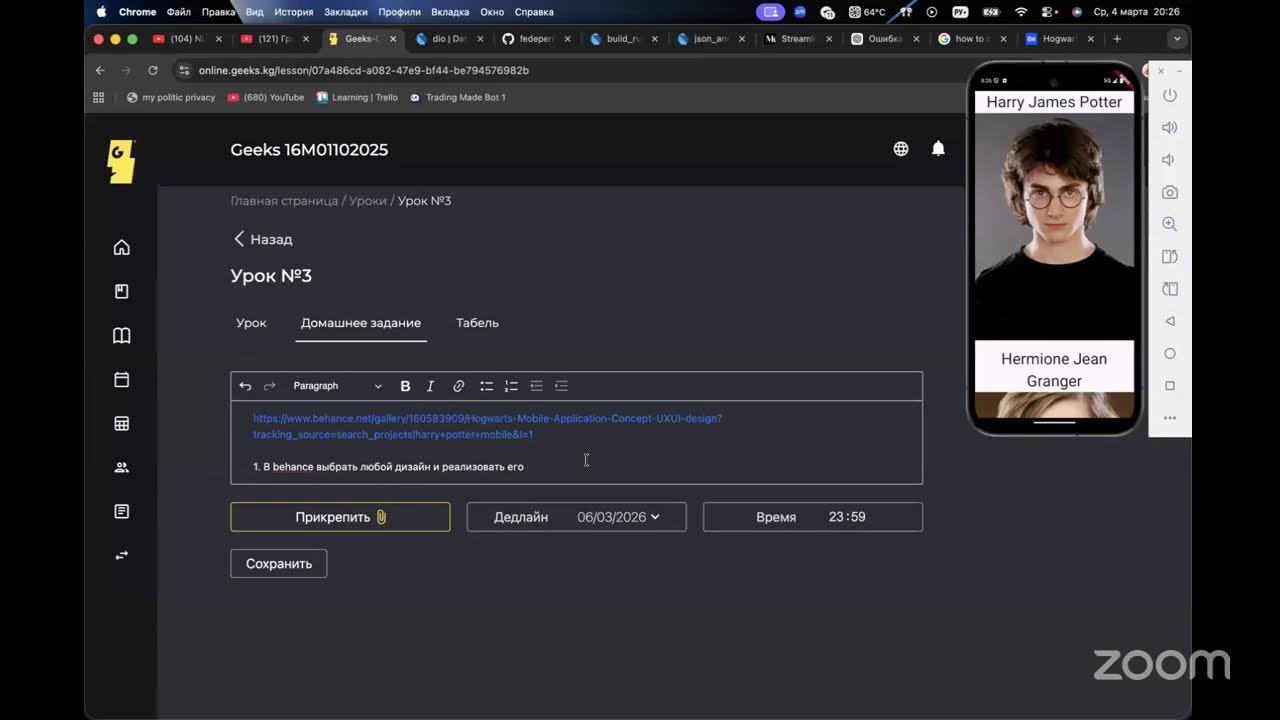Redo the edit in the editor toolbar

[x=269, y=386]
